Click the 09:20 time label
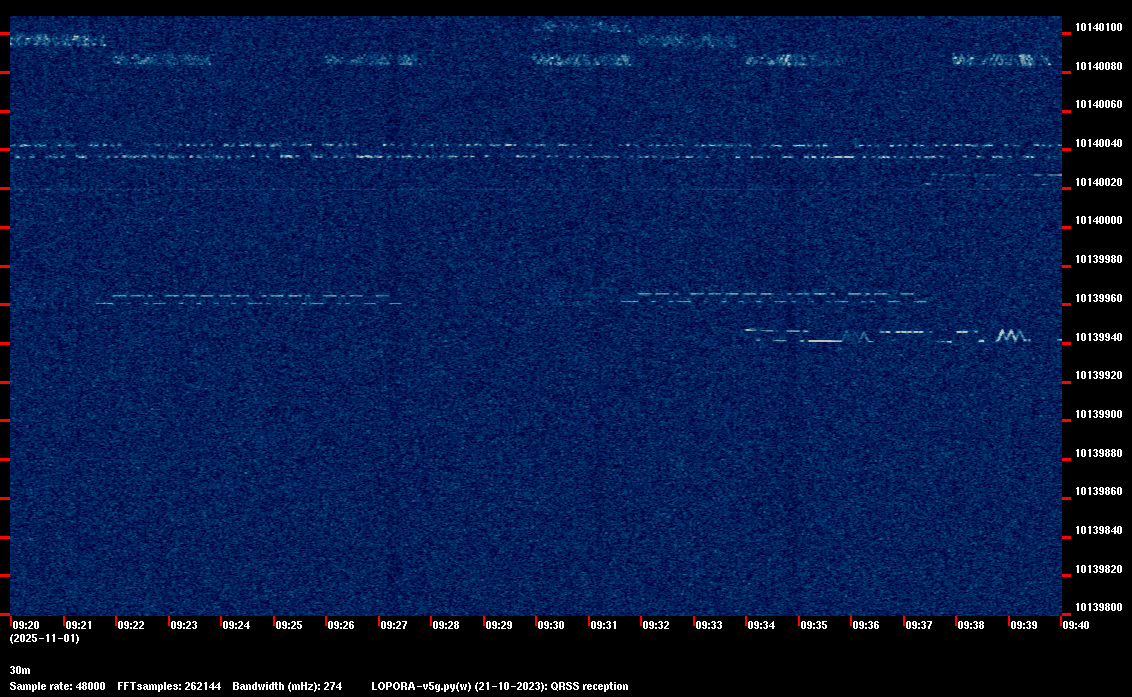 tap(26, 625)
